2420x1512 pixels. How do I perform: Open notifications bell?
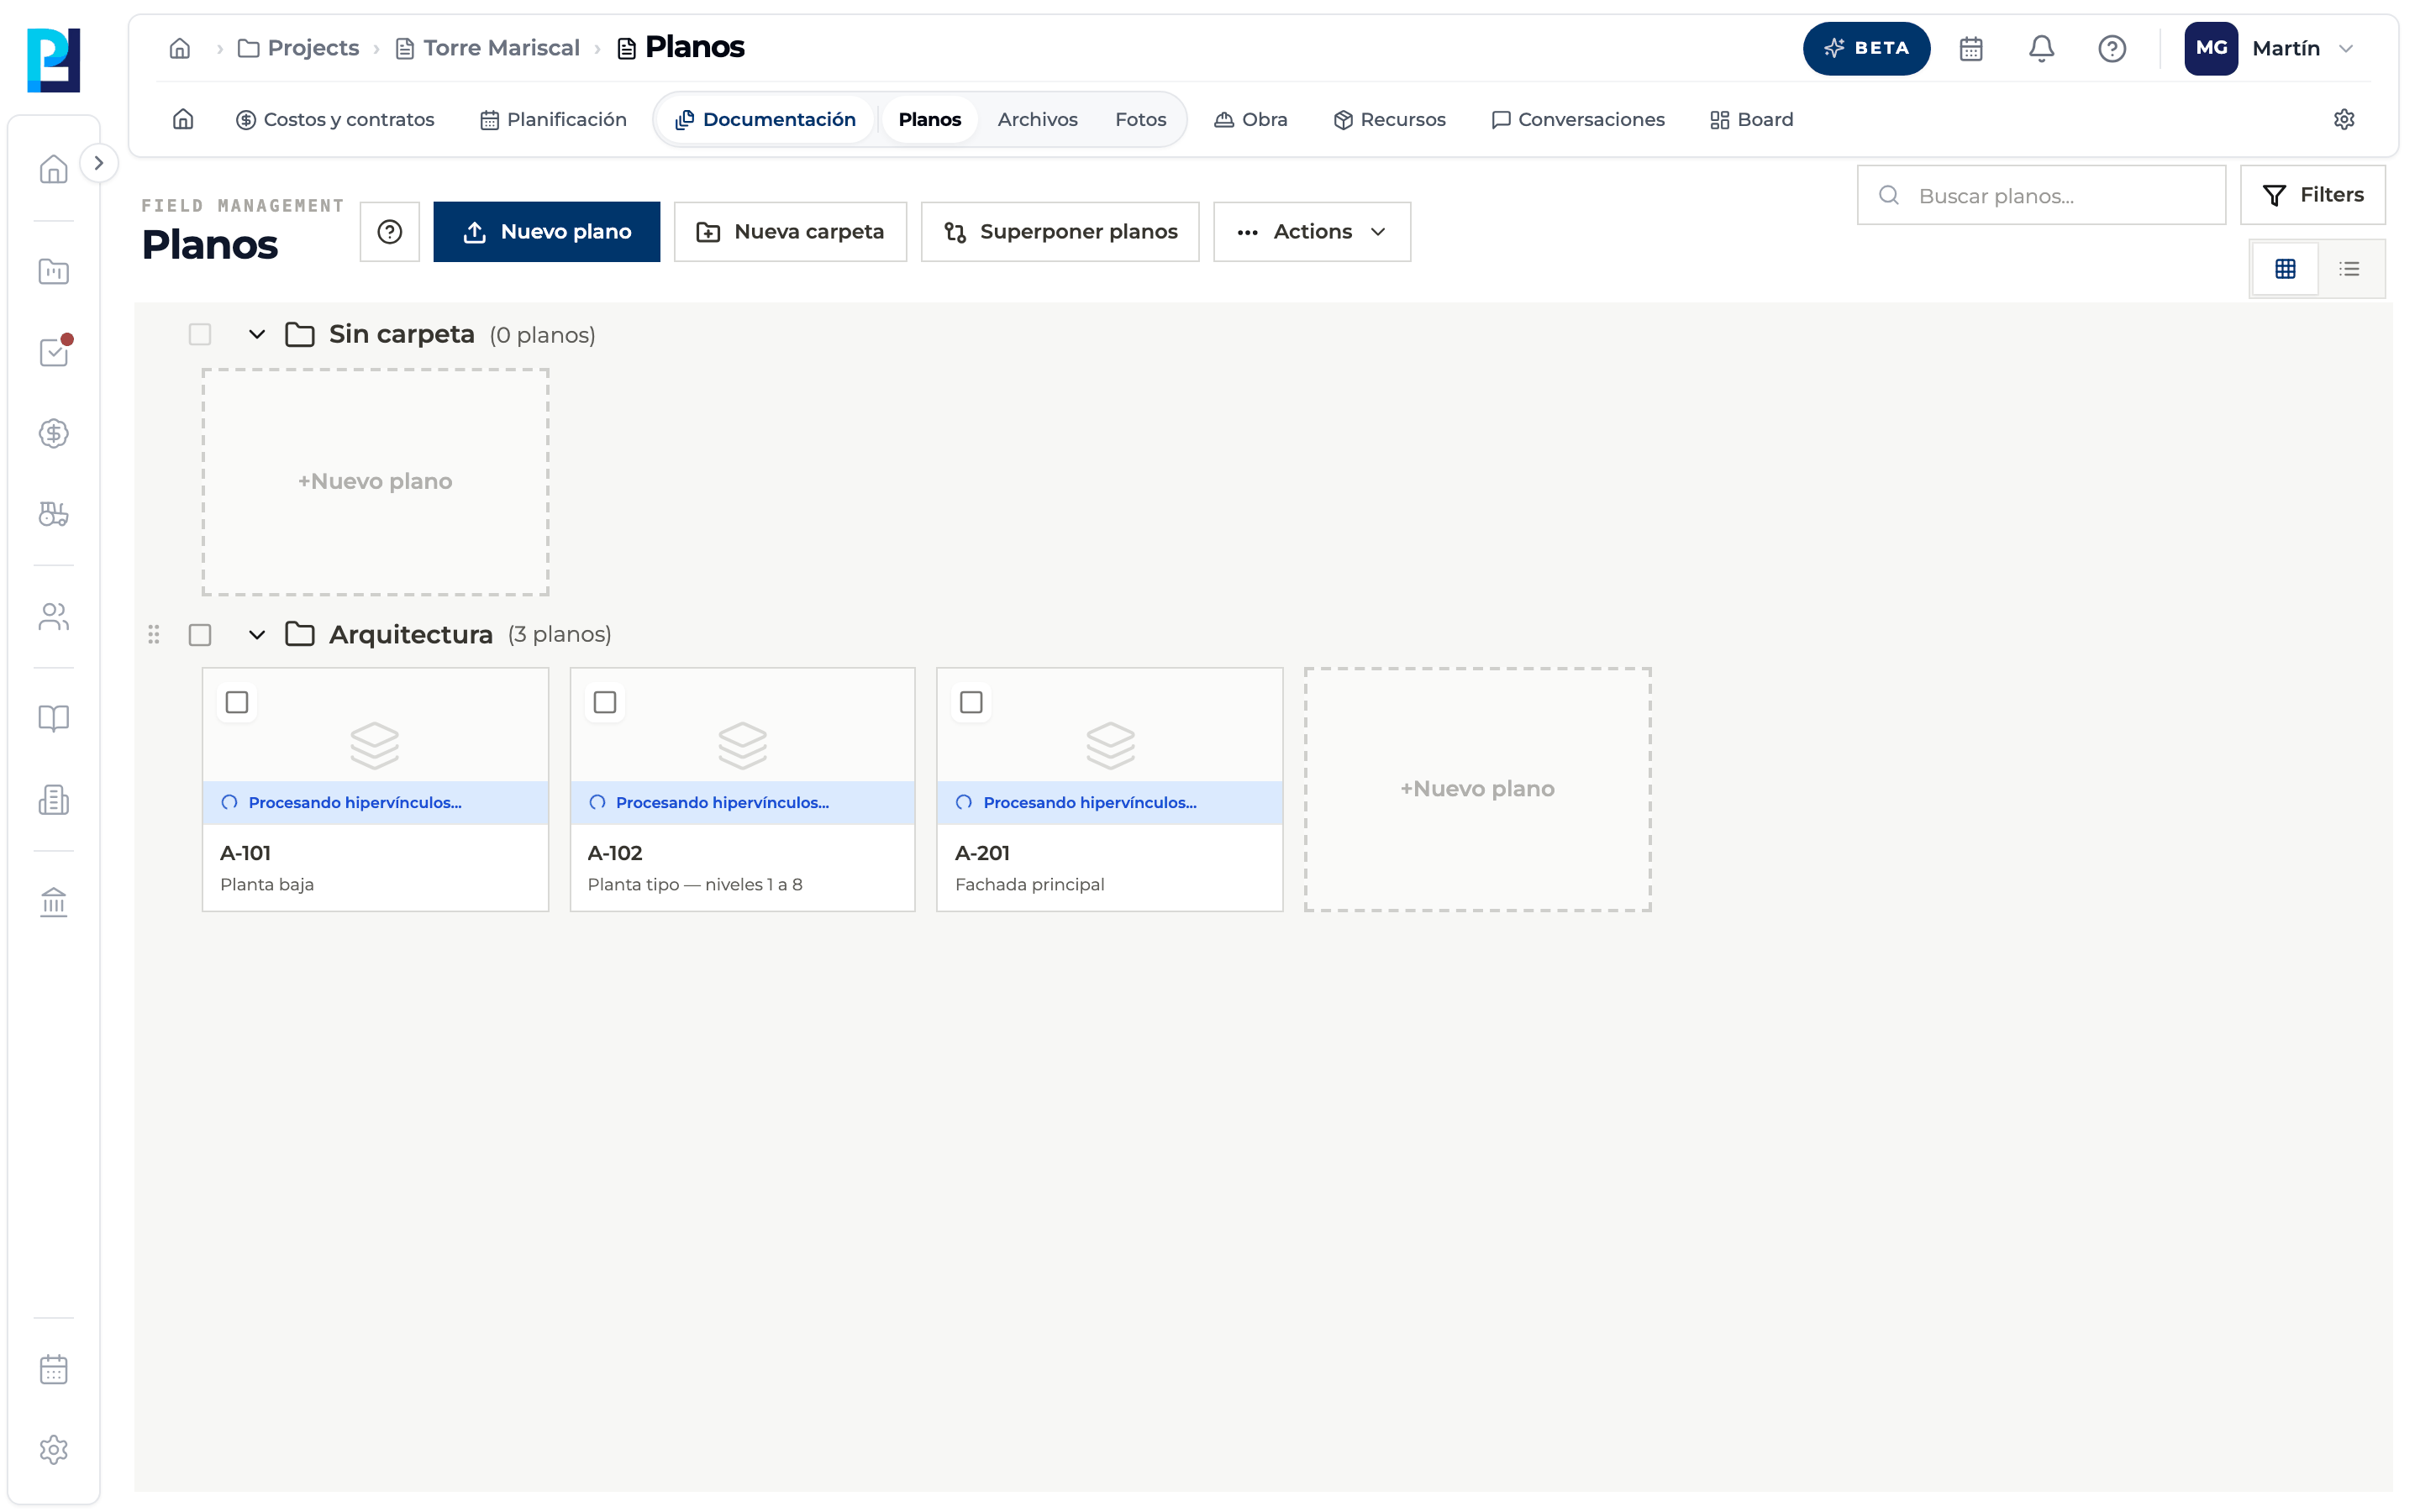(2040, 48)
